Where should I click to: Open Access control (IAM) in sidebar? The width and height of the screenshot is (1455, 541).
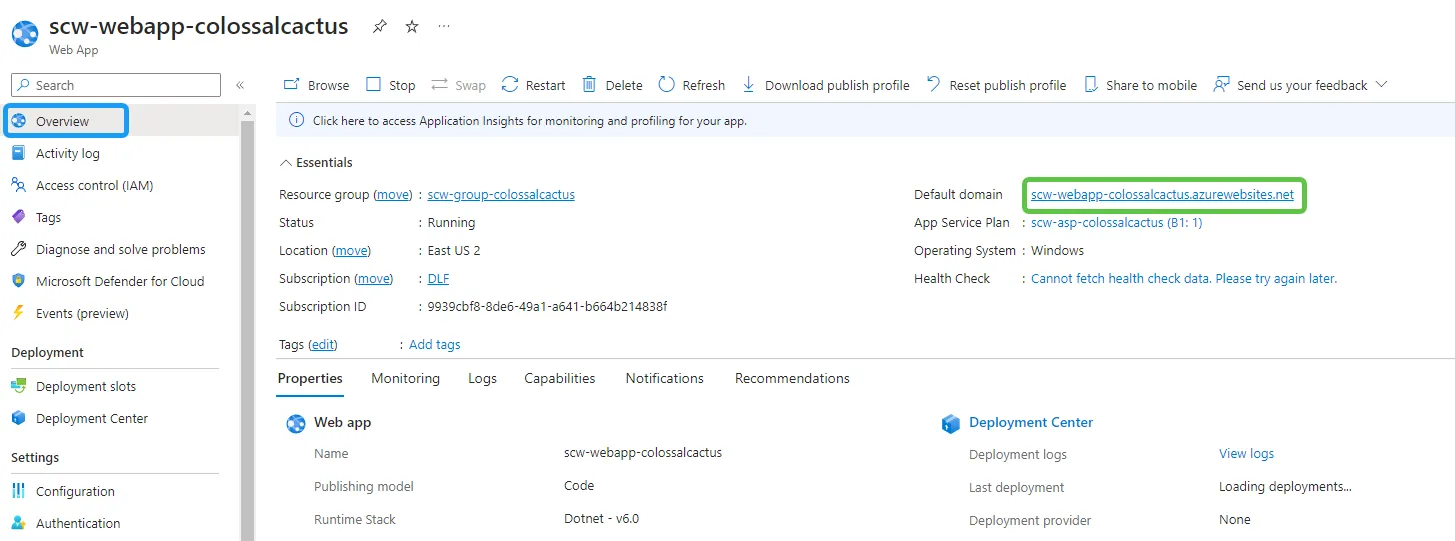[94, 185]
